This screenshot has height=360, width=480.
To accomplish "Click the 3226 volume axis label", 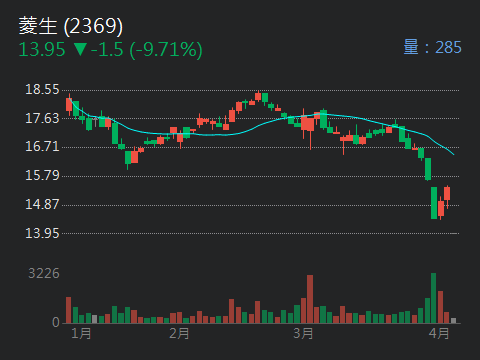I will [x=44, y=273].
